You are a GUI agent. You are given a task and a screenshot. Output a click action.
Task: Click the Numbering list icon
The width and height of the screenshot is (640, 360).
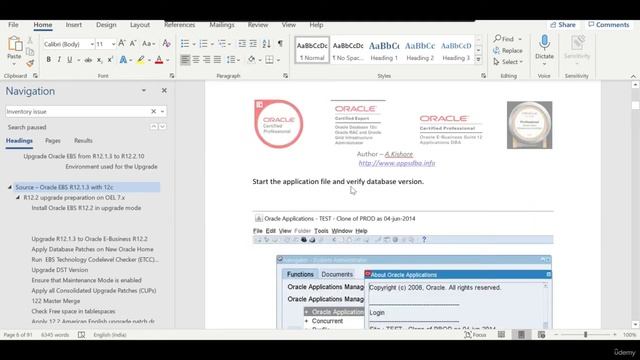tap(203, 43)
